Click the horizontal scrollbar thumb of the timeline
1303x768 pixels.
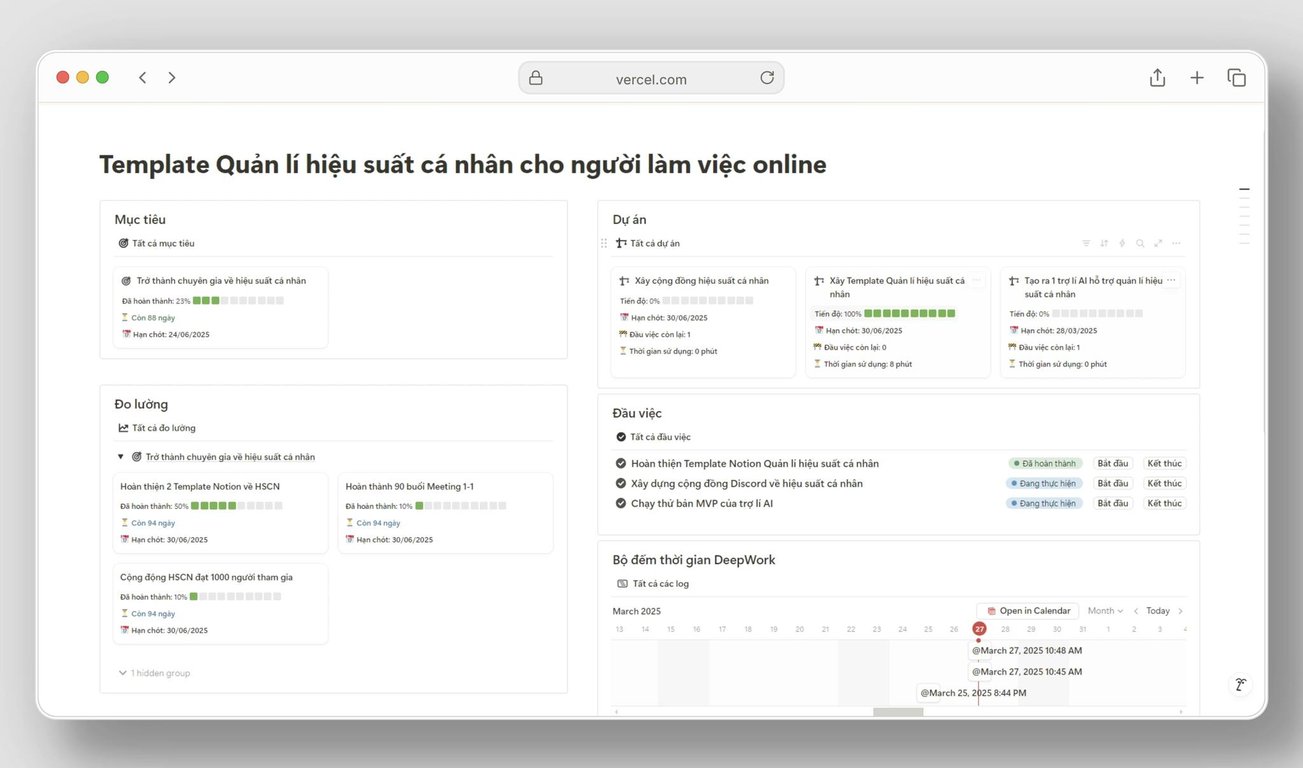click(898, 712)
